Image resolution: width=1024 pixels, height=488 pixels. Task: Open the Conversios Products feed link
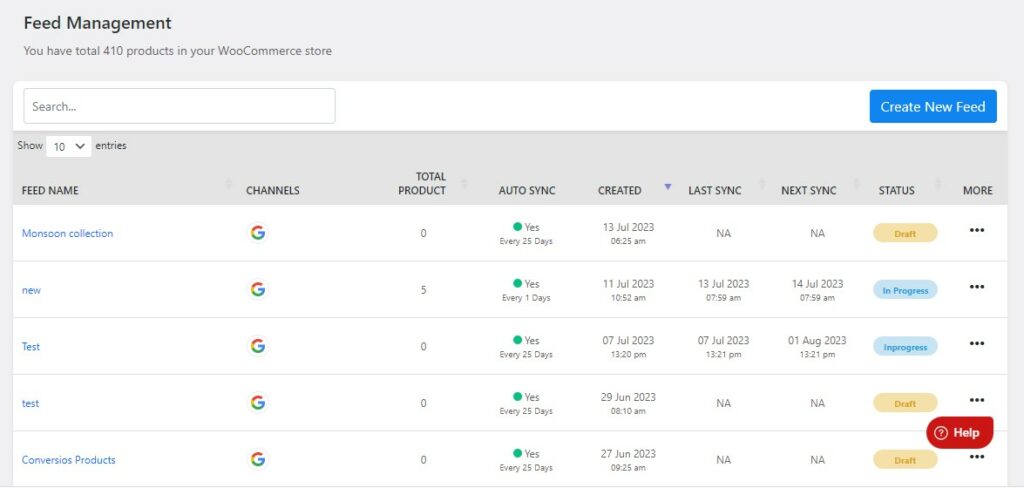(69, 460)
